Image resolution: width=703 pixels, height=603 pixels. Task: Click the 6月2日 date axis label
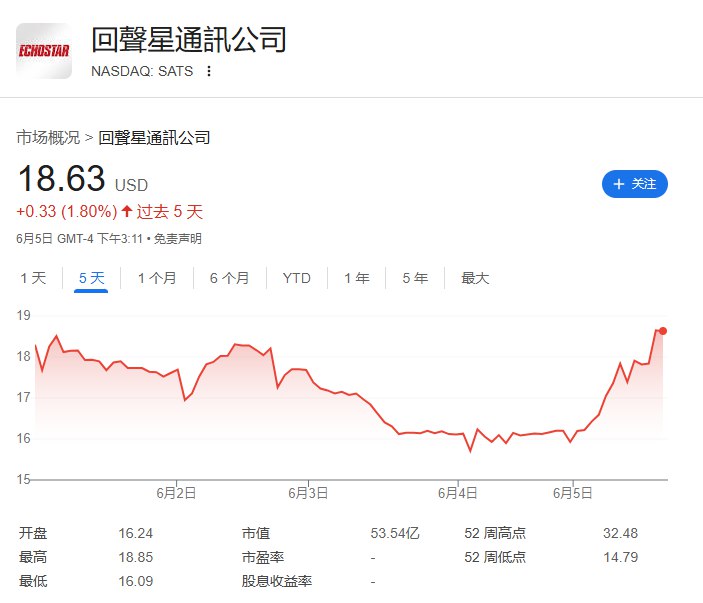coord(176,493)
